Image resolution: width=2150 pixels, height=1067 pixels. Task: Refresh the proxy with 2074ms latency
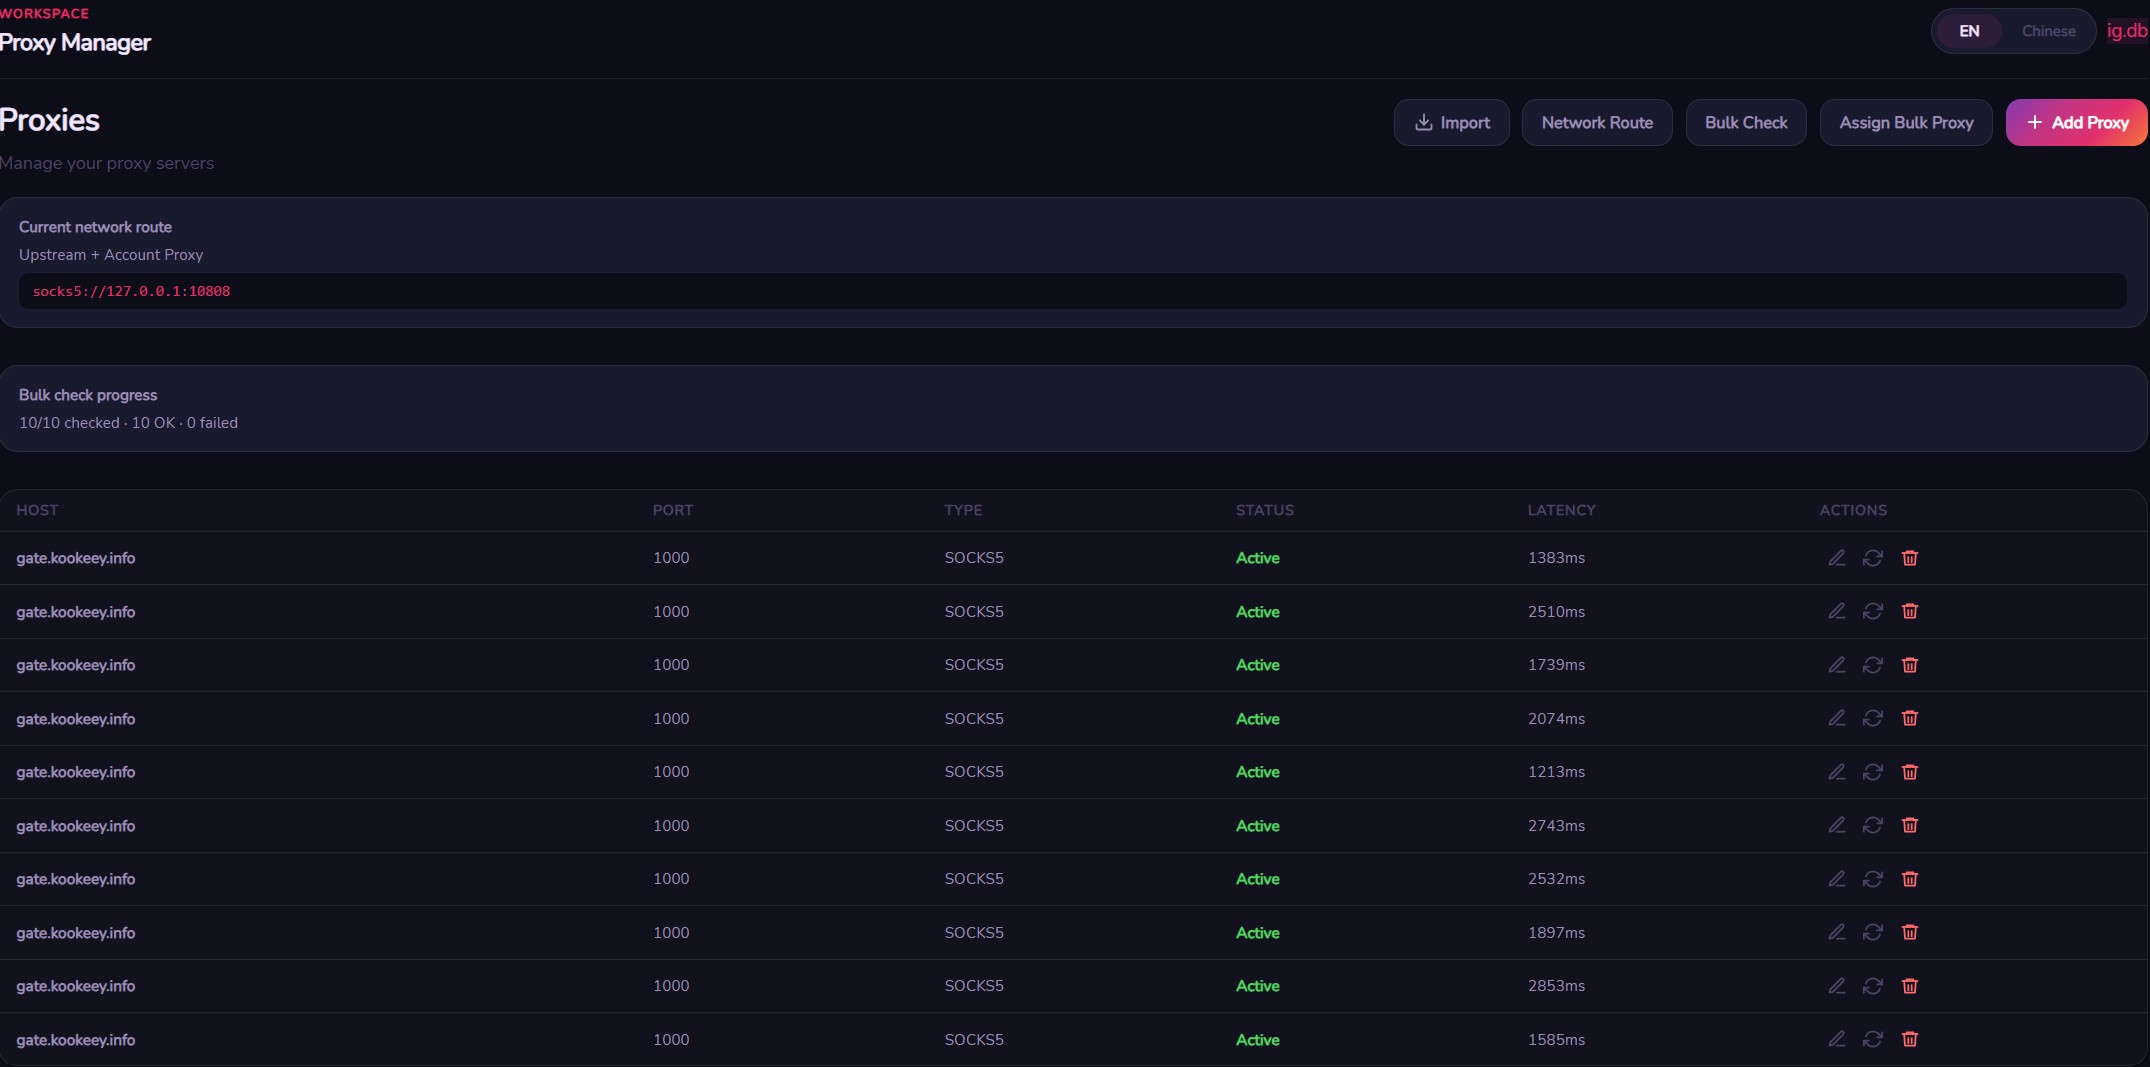[1873, 718]
